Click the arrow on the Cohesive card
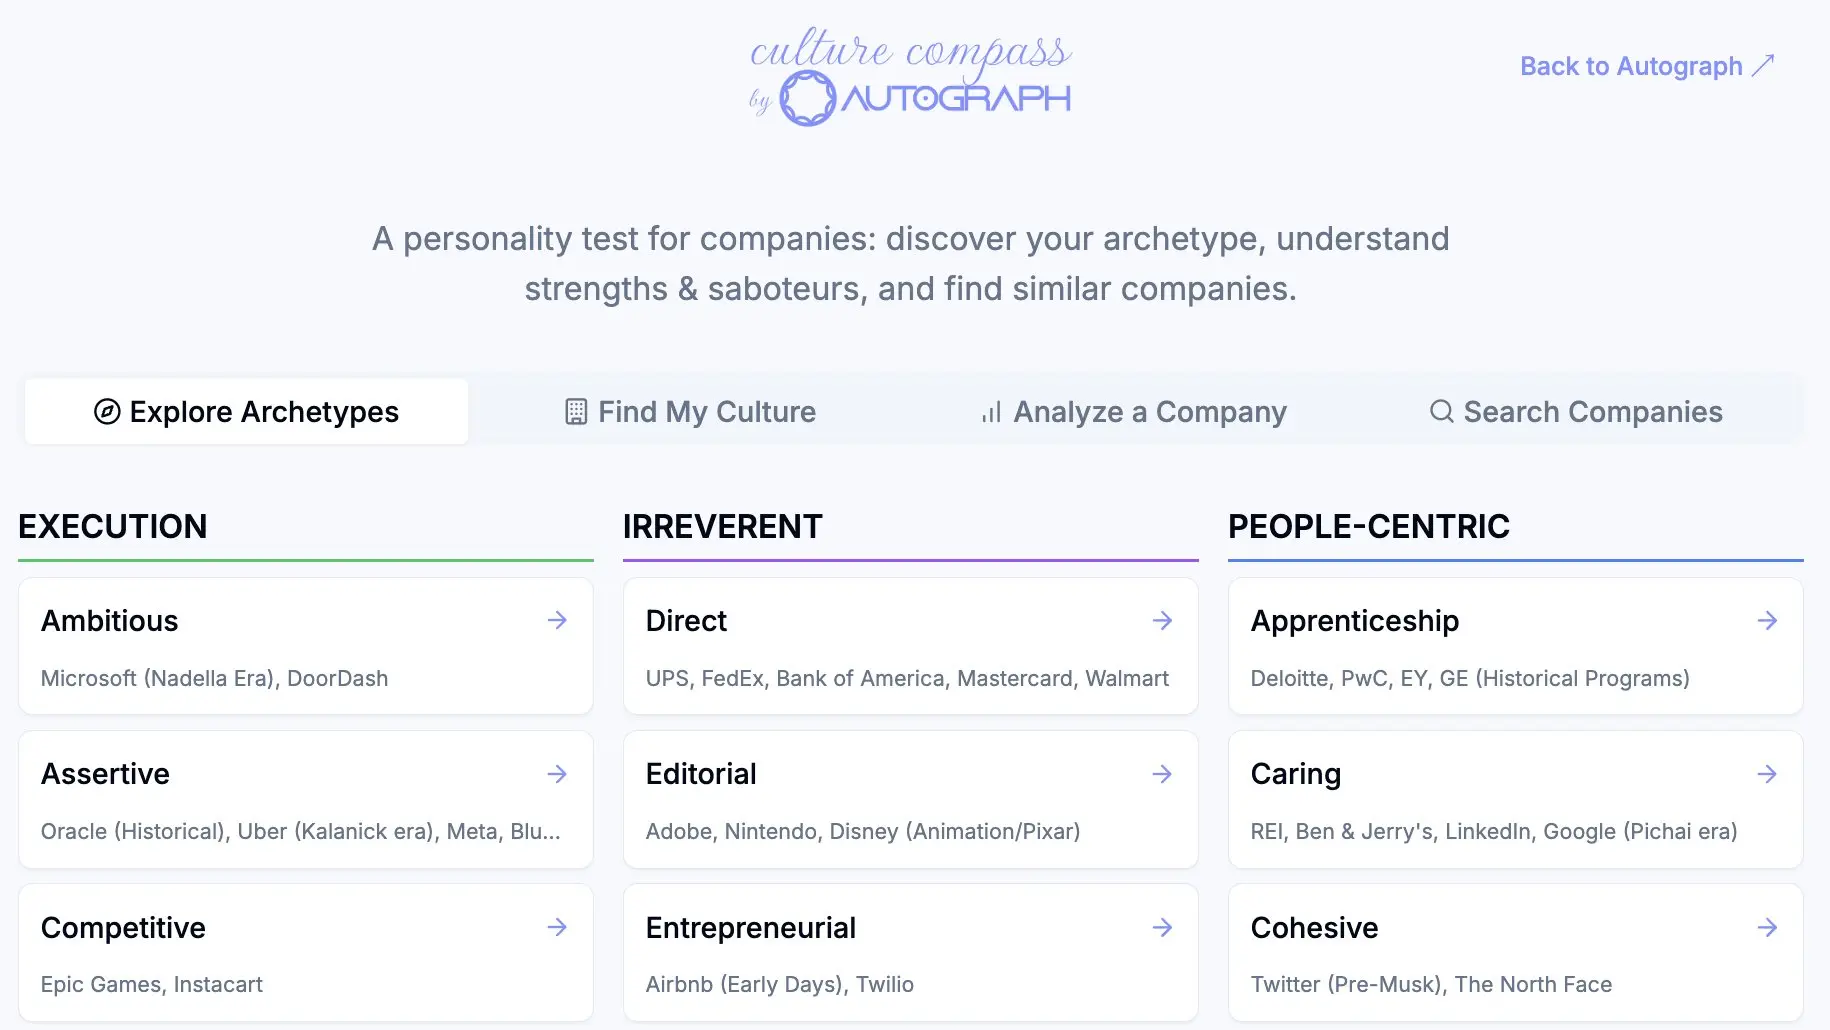This screenshot has width=1830, height=1030. 1768,927
